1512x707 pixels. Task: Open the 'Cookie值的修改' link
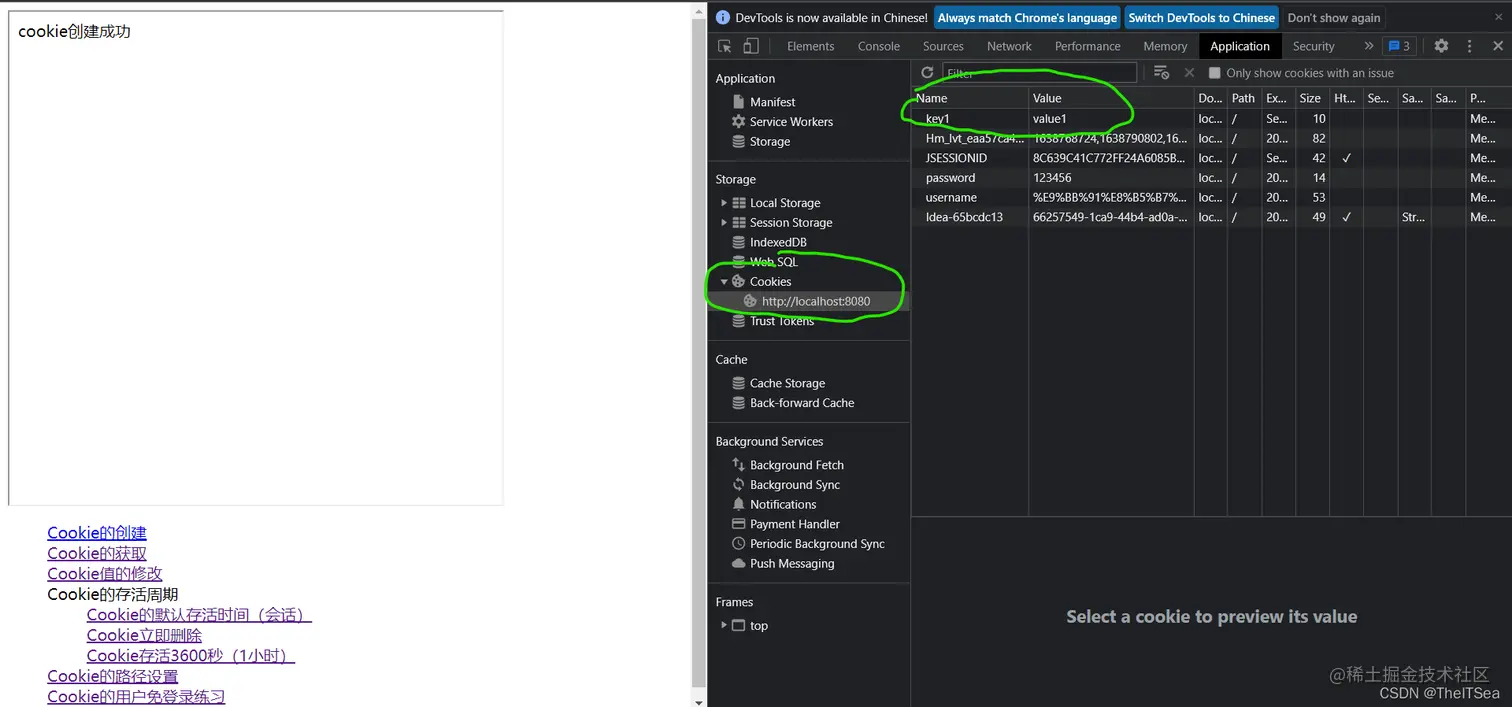(105, 574)
